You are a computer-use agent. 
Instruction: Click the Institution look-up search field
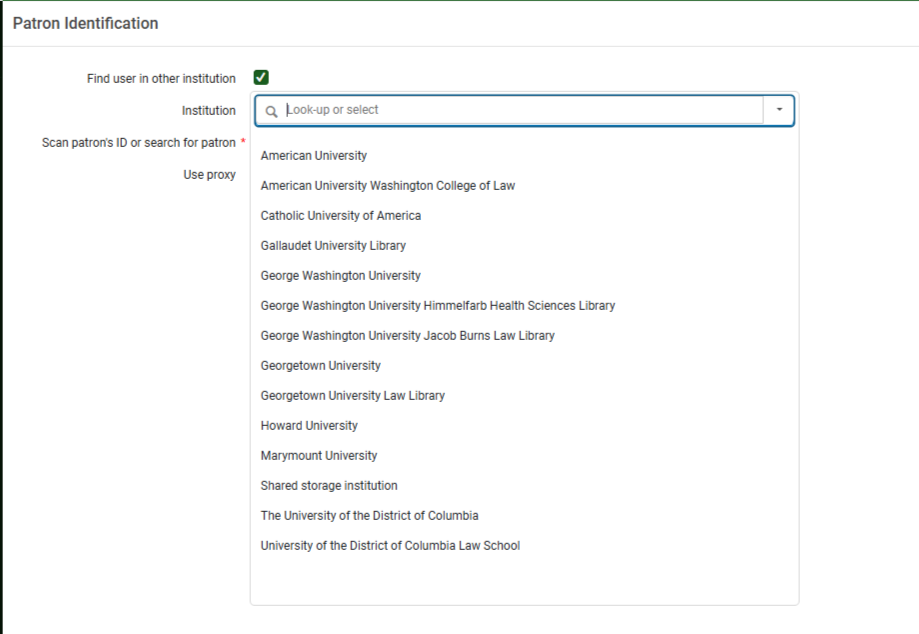520,110
